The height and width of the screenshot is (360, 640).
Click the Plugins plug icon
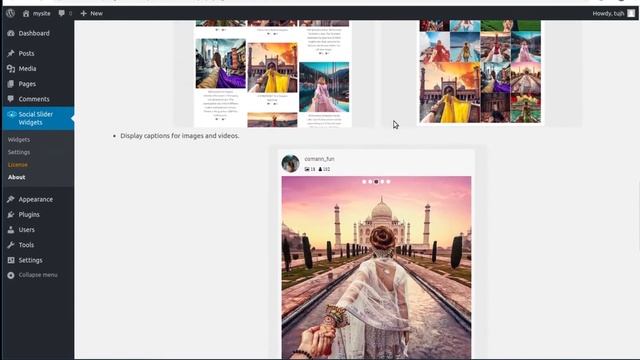tap(11, 214)
